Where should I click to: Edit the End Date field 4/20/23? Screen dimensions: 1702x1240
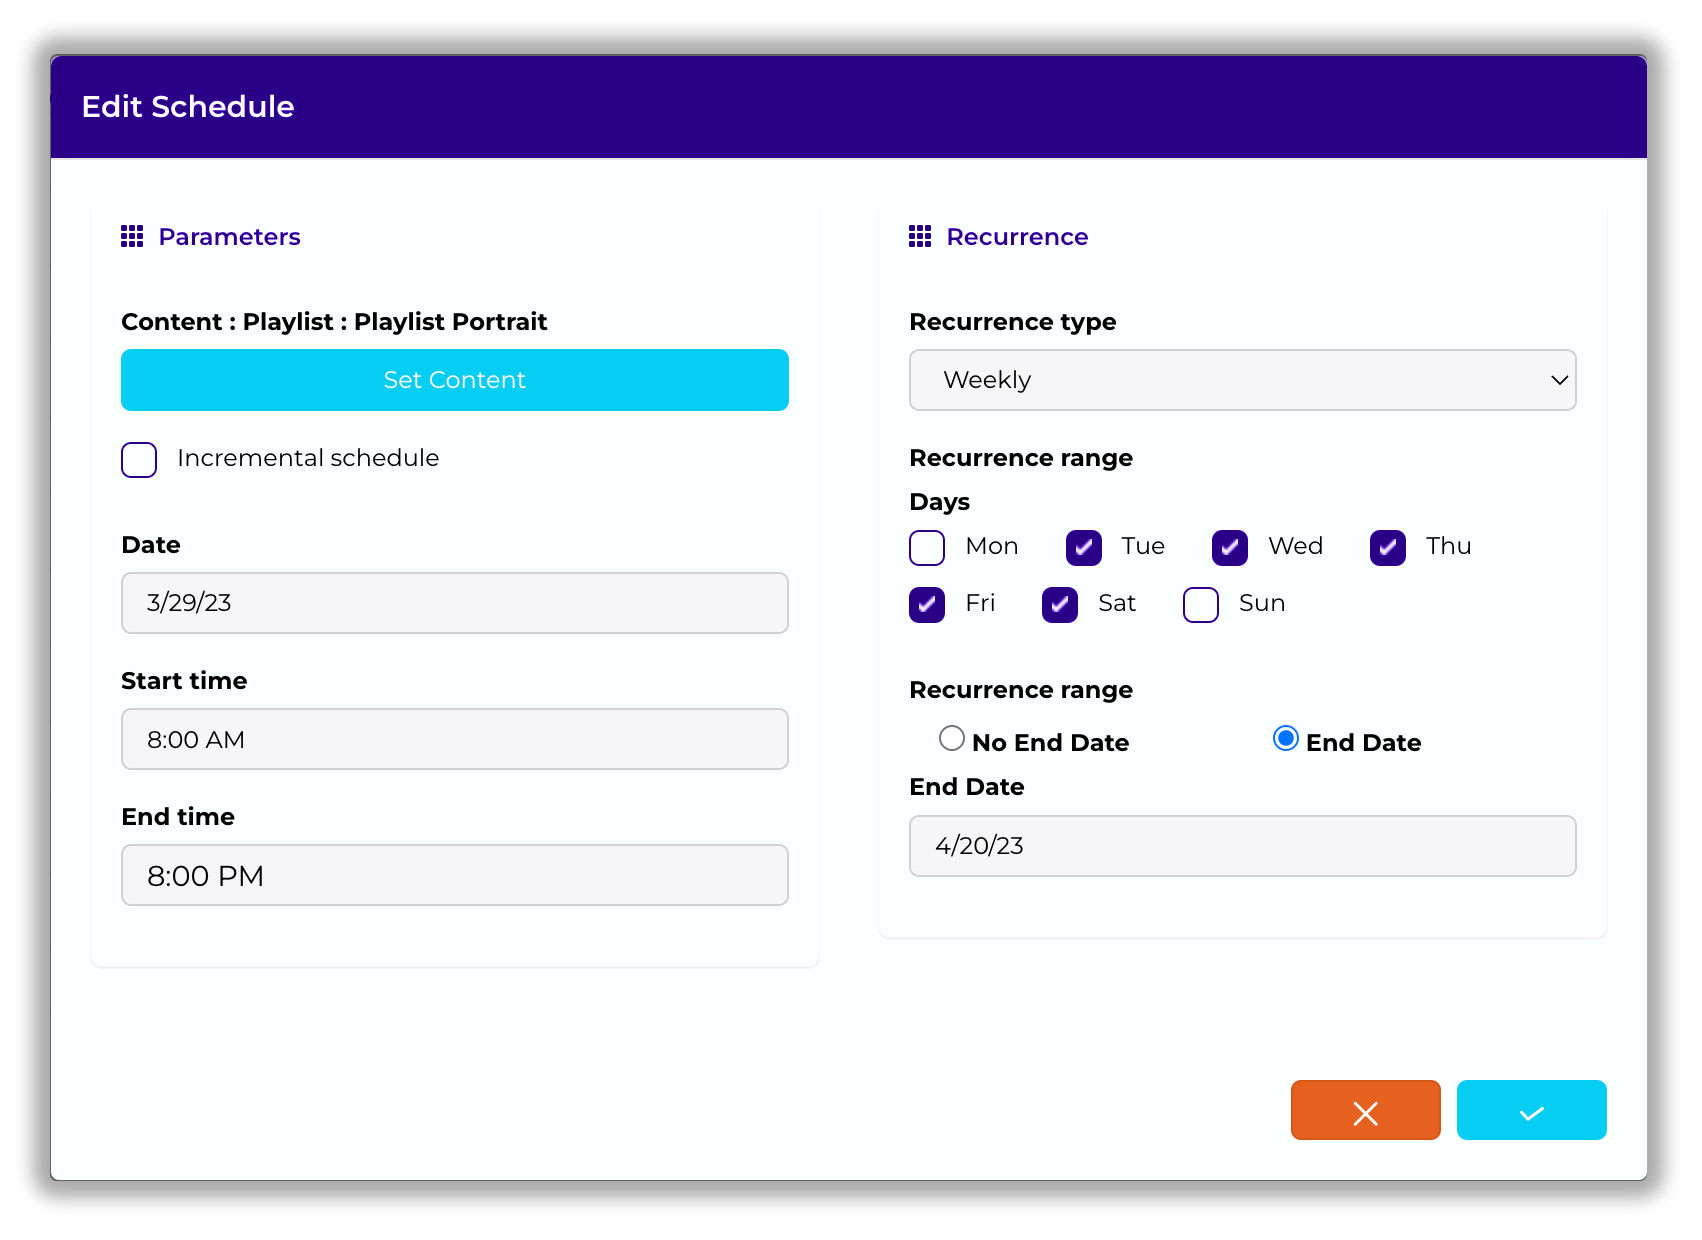coord(1242,846)
